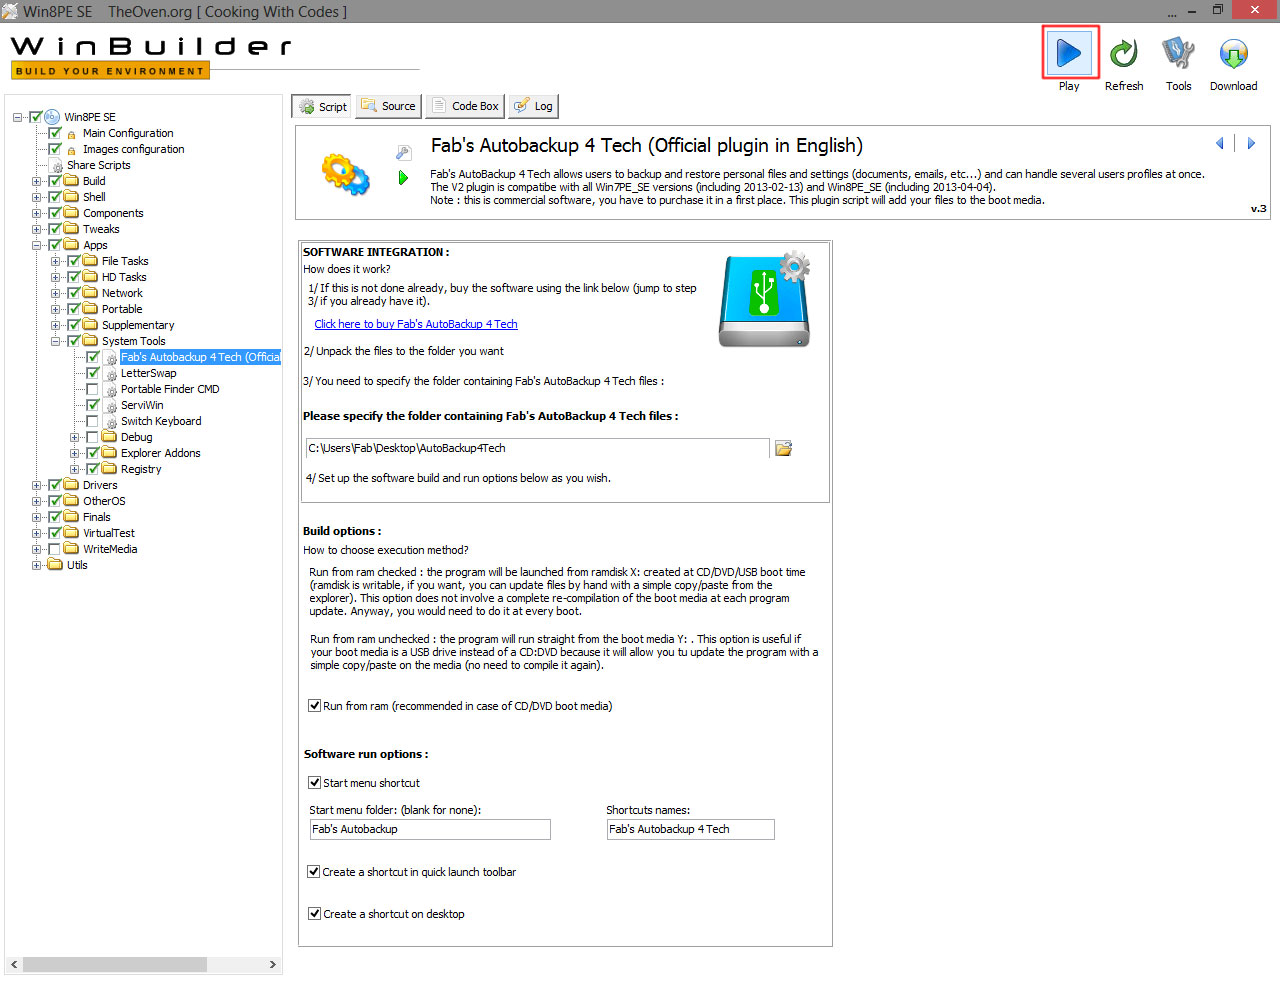Click the Switch Keyboard script icon
The width and height of the screenshot is (1280, 982).
111,422
